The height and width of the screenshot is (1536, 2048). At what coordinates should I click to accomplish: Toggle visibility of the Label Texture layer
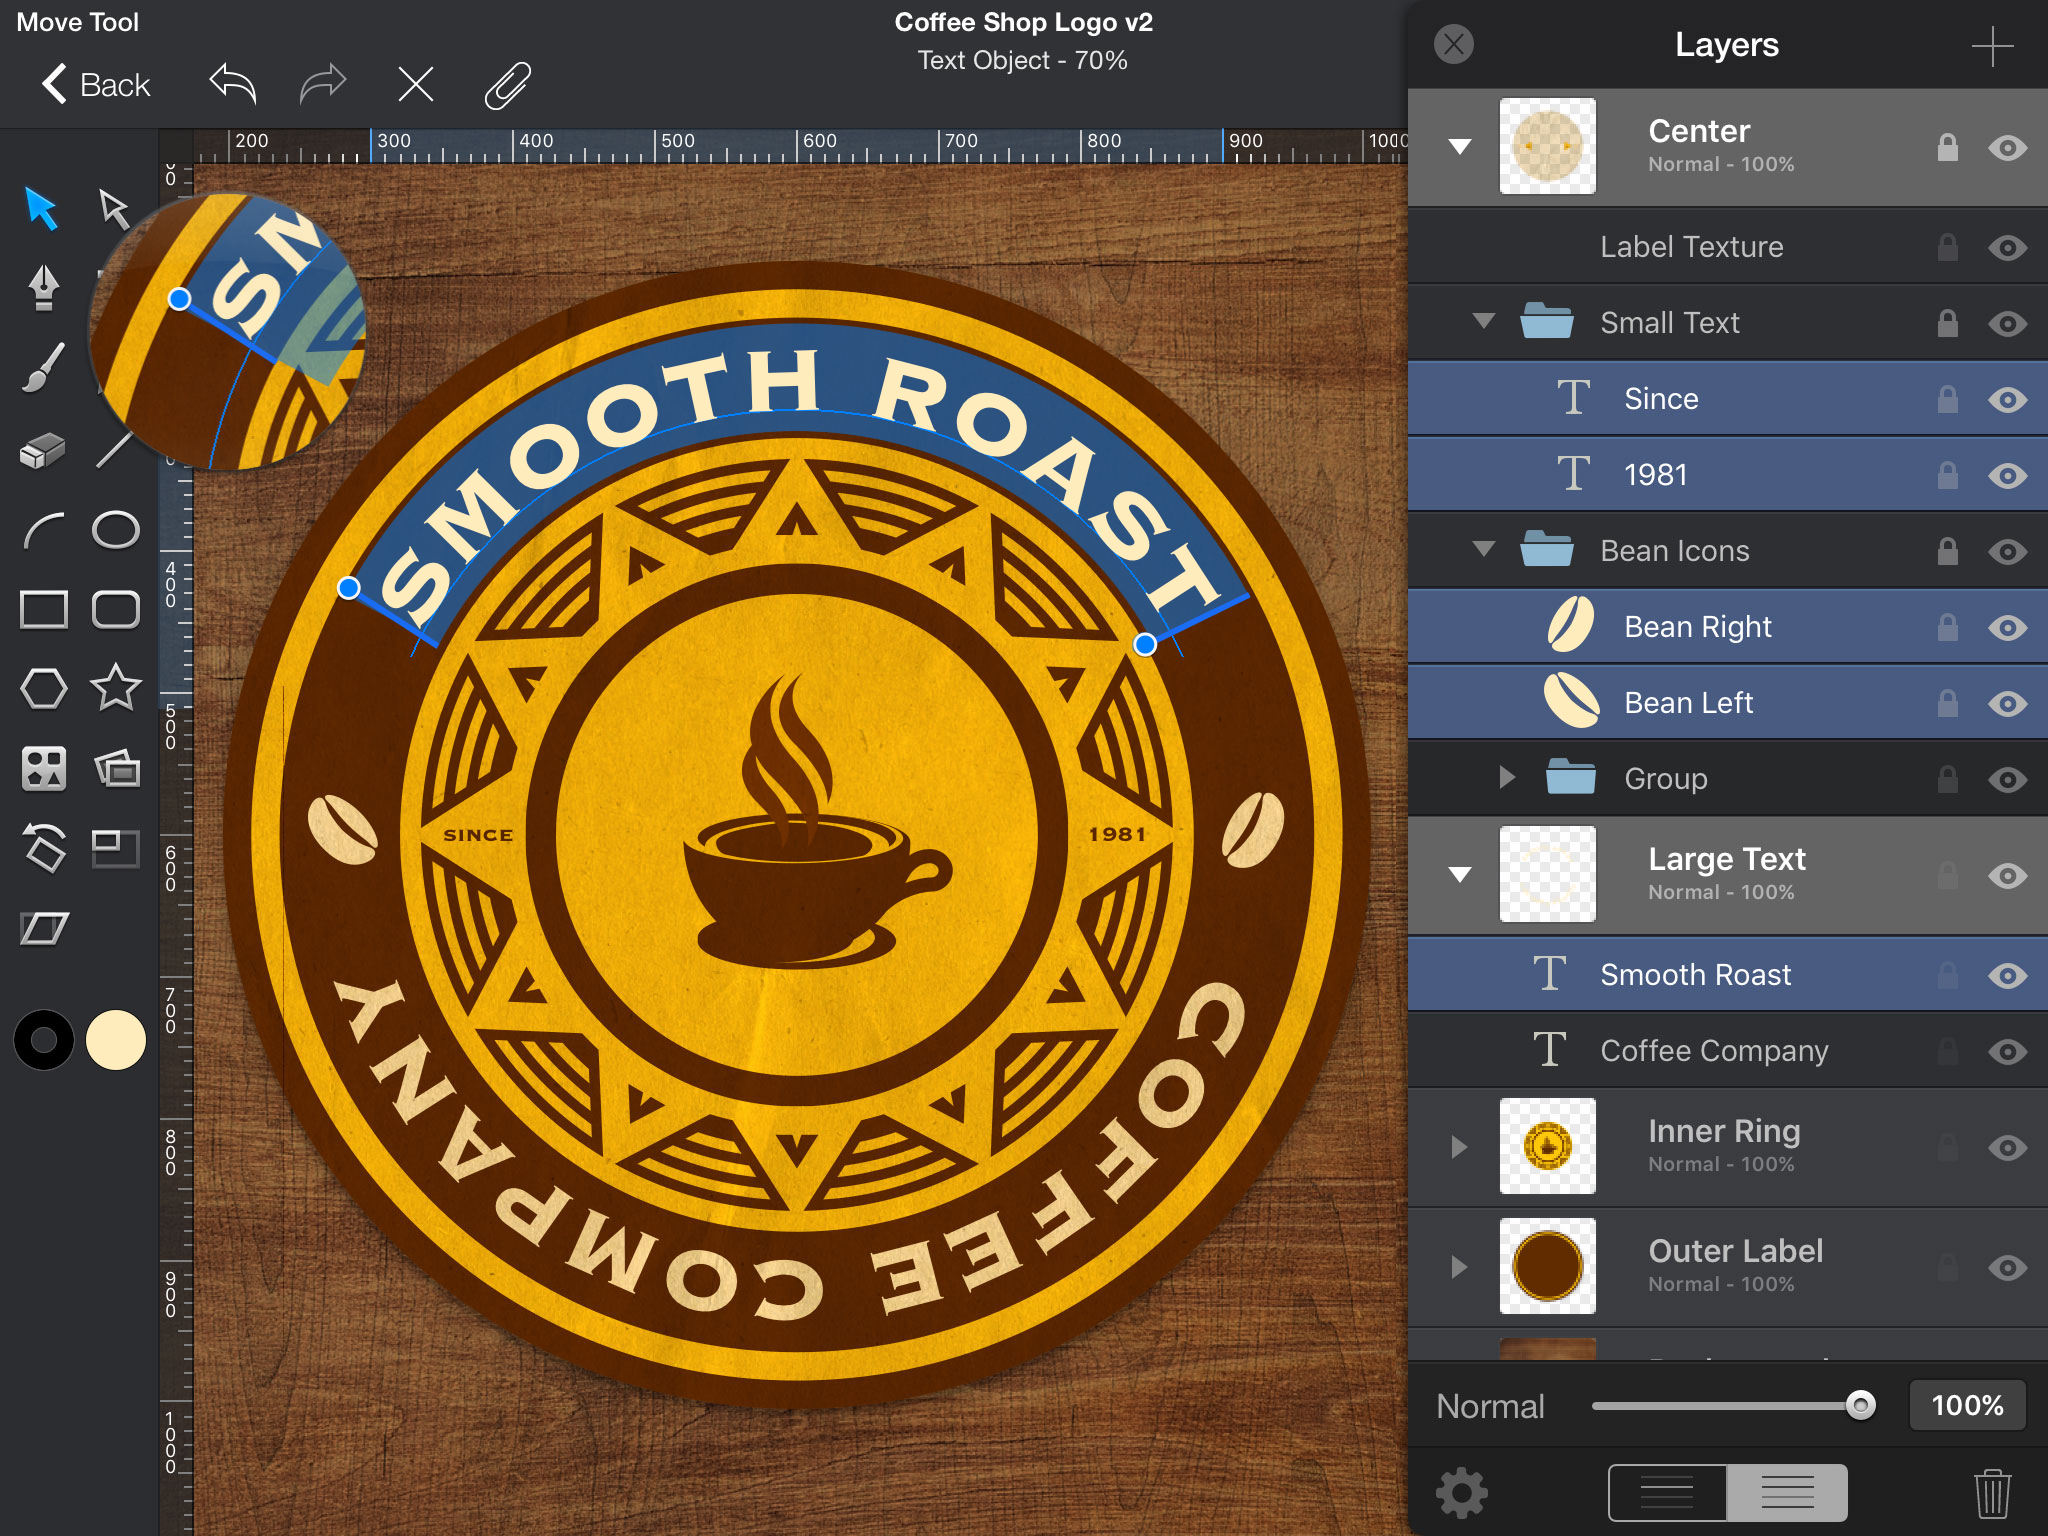point(2008,247)
